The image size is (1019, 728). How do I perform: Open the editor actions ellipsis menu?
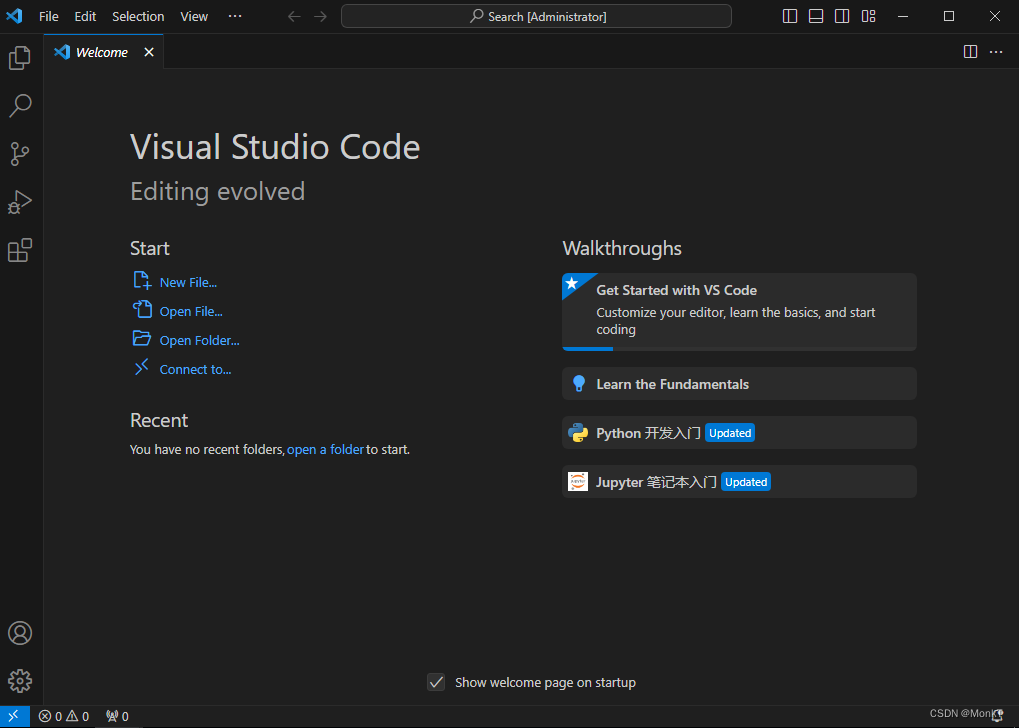(995, 51)
